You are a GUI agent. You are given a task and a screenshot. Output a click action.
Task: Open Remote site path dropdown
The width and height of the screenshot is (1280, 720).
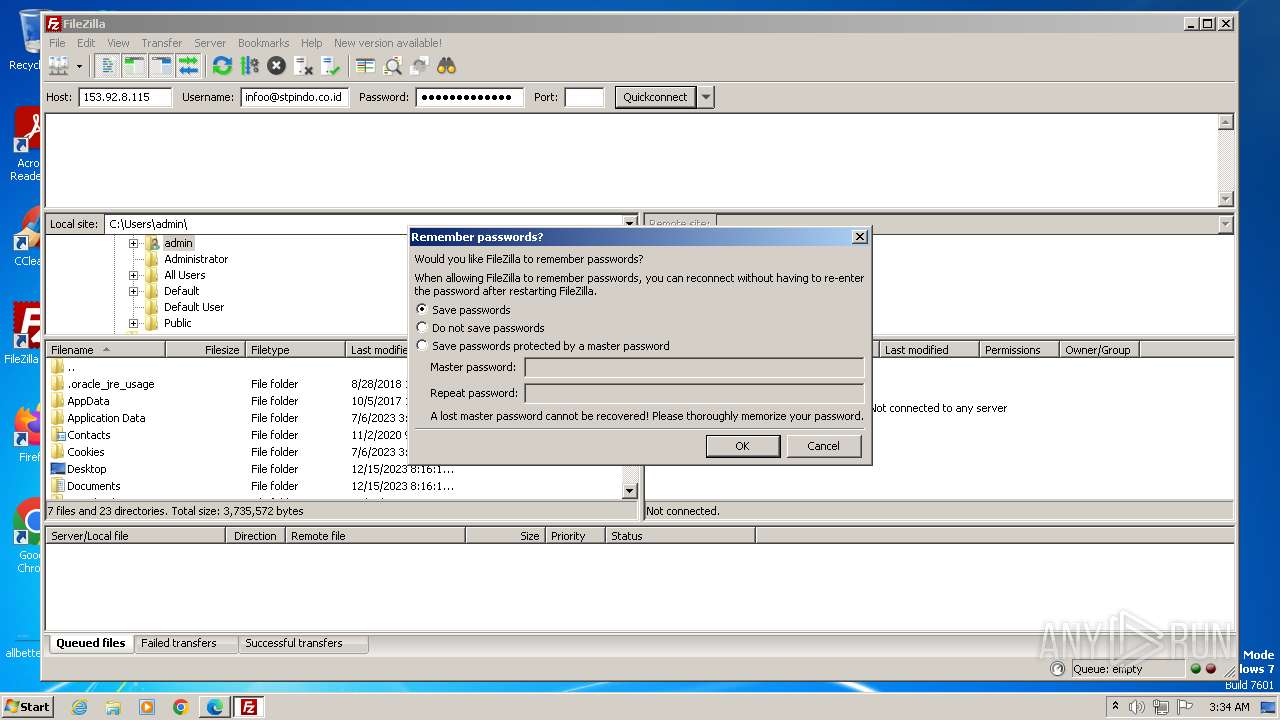1226,224
